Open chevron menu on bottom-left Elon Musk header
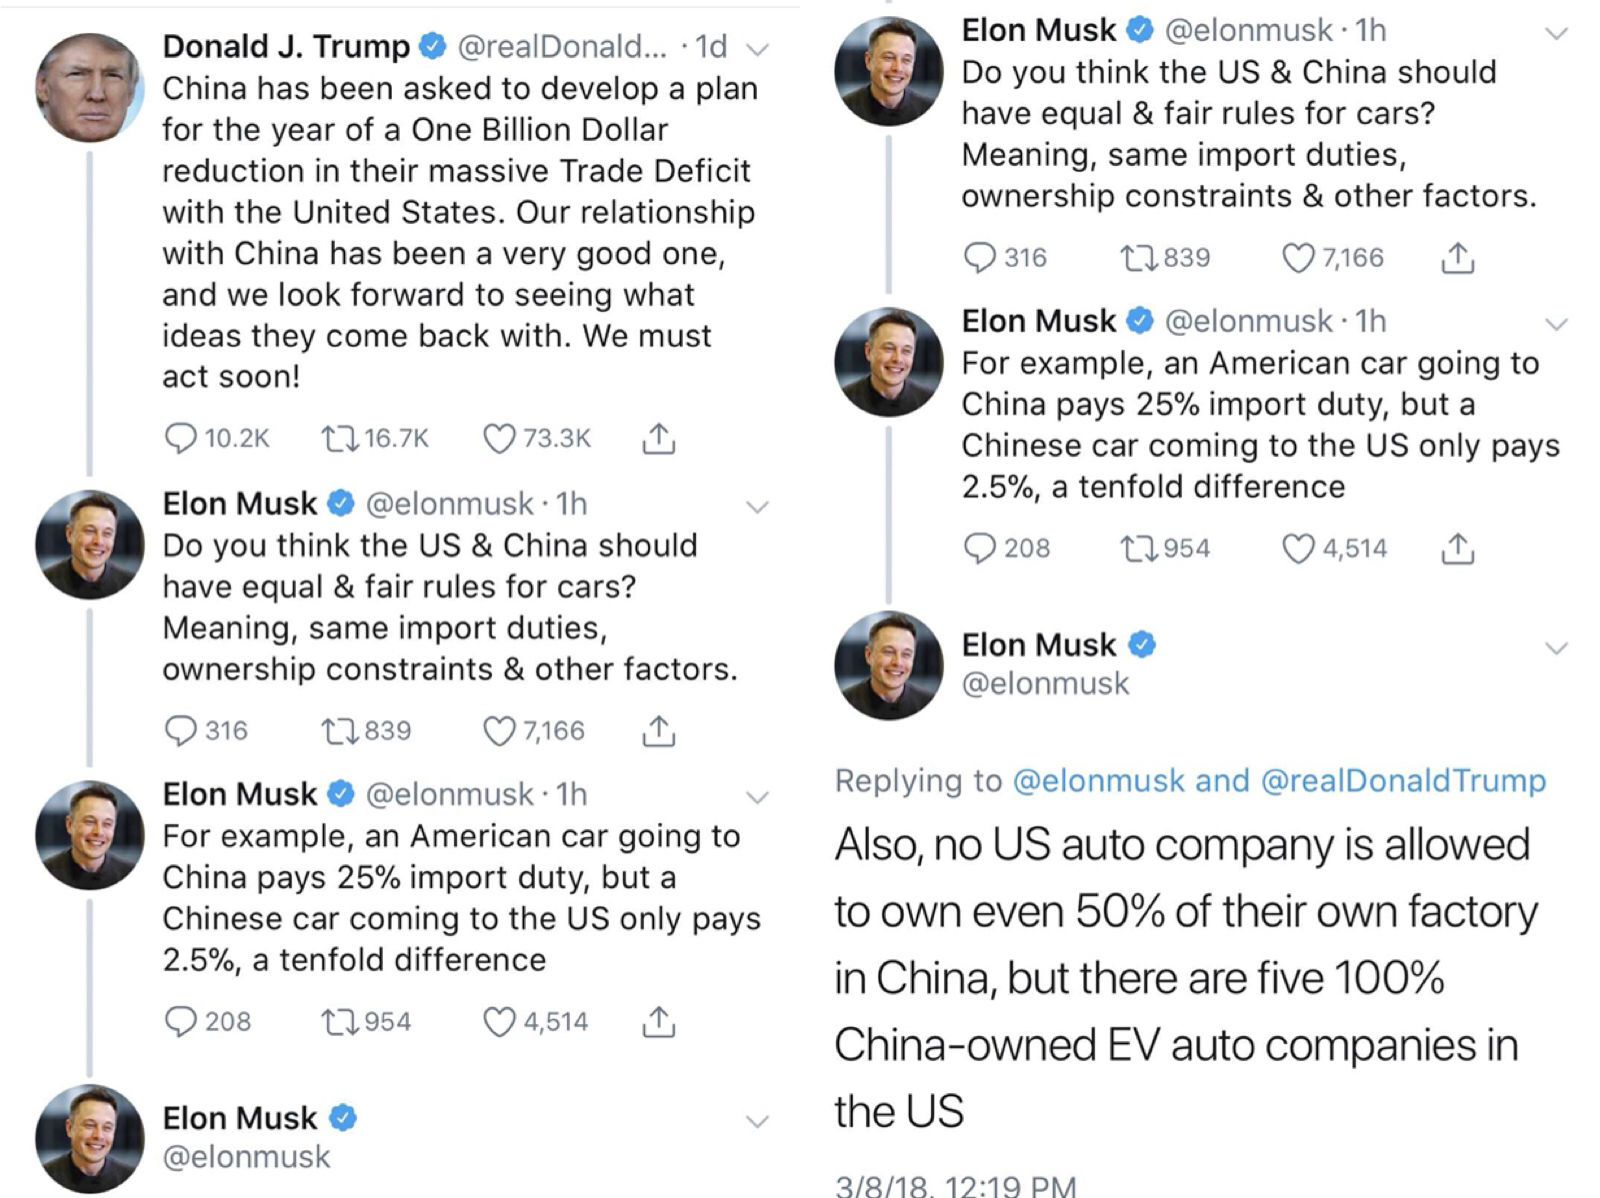 tap(758, 1121)
